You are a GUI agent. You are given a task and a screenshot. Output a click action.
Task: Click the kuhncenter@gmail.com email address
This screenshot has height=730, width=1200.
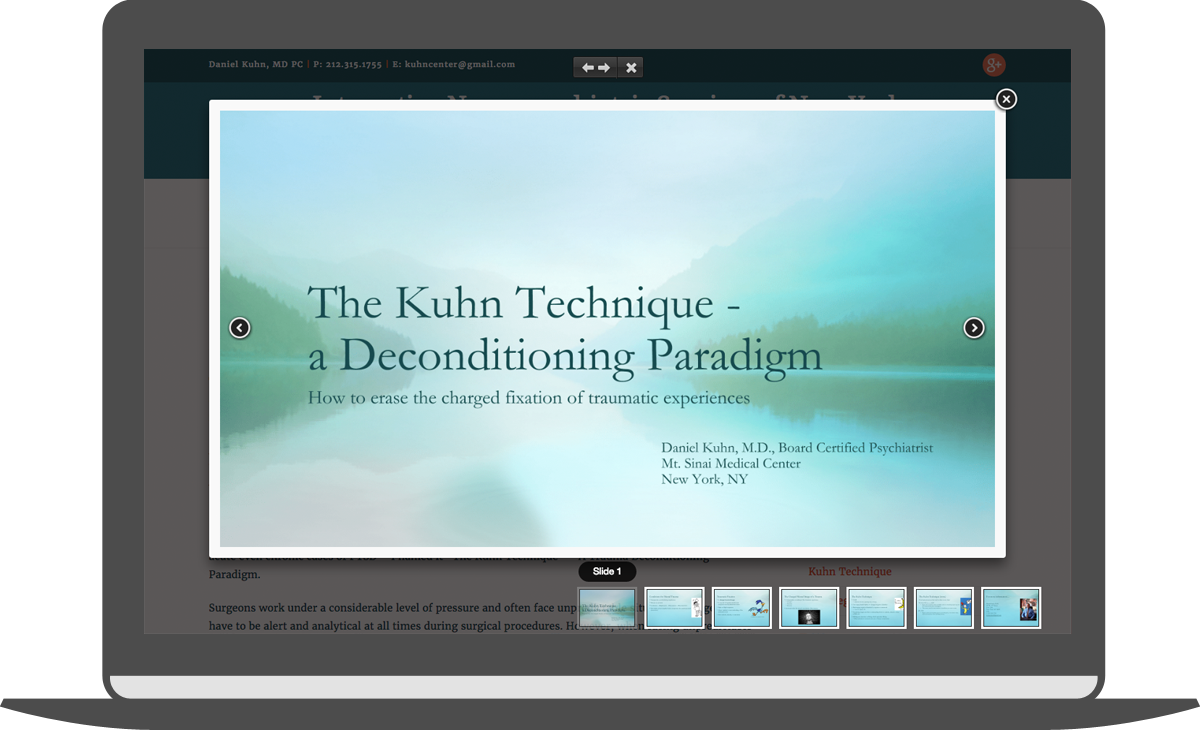pyautogui.click(x=459, y=64)
